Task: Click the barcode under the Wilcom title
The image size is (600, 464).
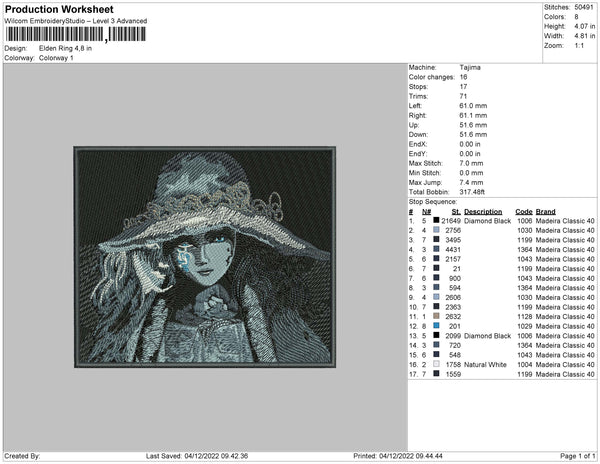Action: pyautogui.click(x=75, y=34)
